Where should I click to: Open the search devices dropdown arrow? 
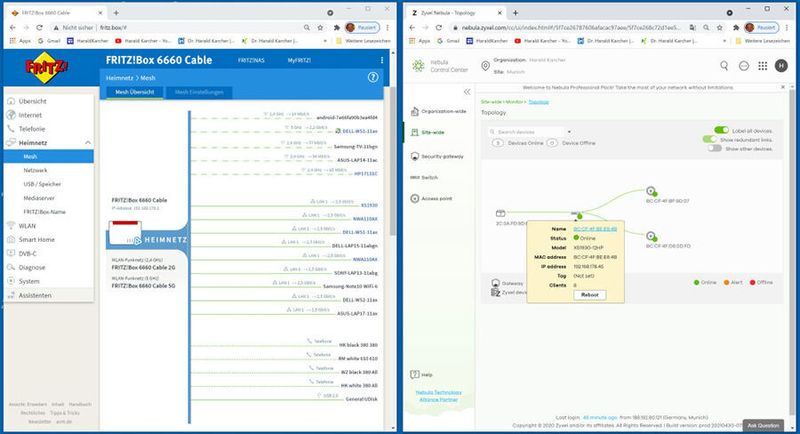point(569,132)
